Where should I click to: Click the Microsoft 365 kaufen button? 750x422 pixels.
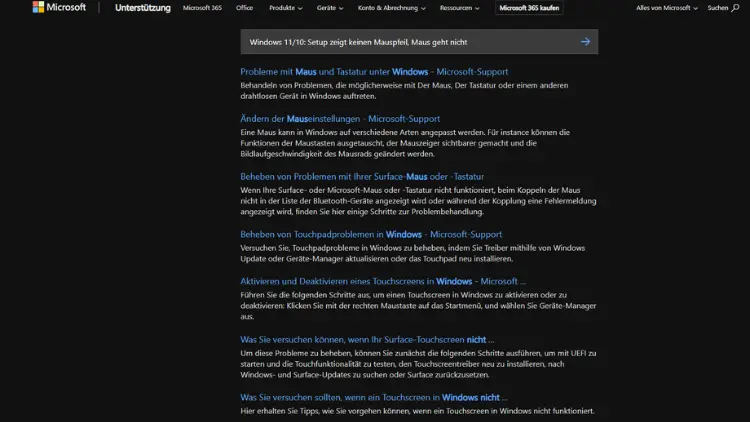tap(529, 8)
